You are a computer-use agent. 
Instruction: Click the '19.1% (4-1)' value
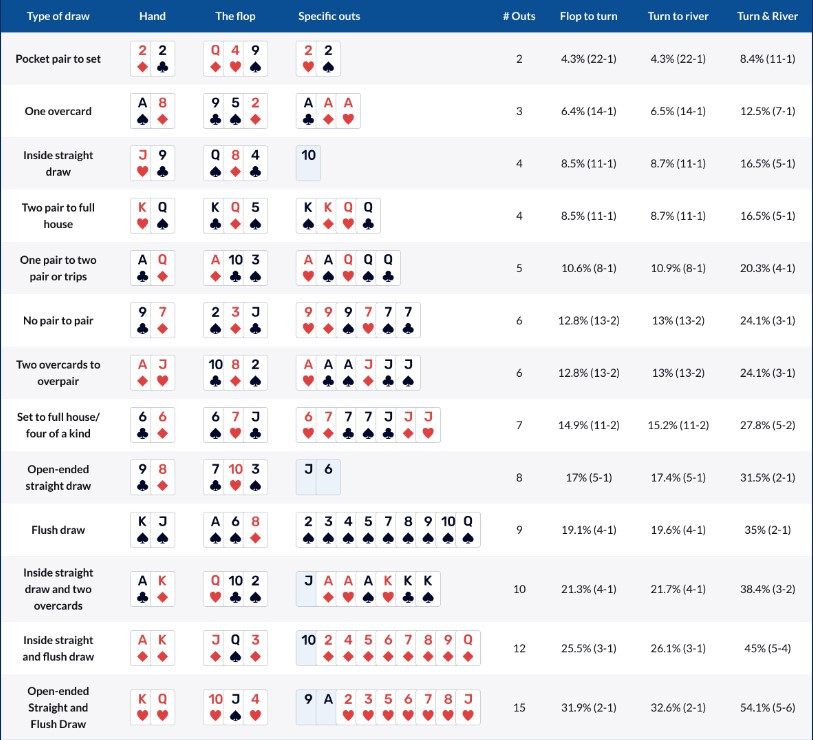point(588,530)
